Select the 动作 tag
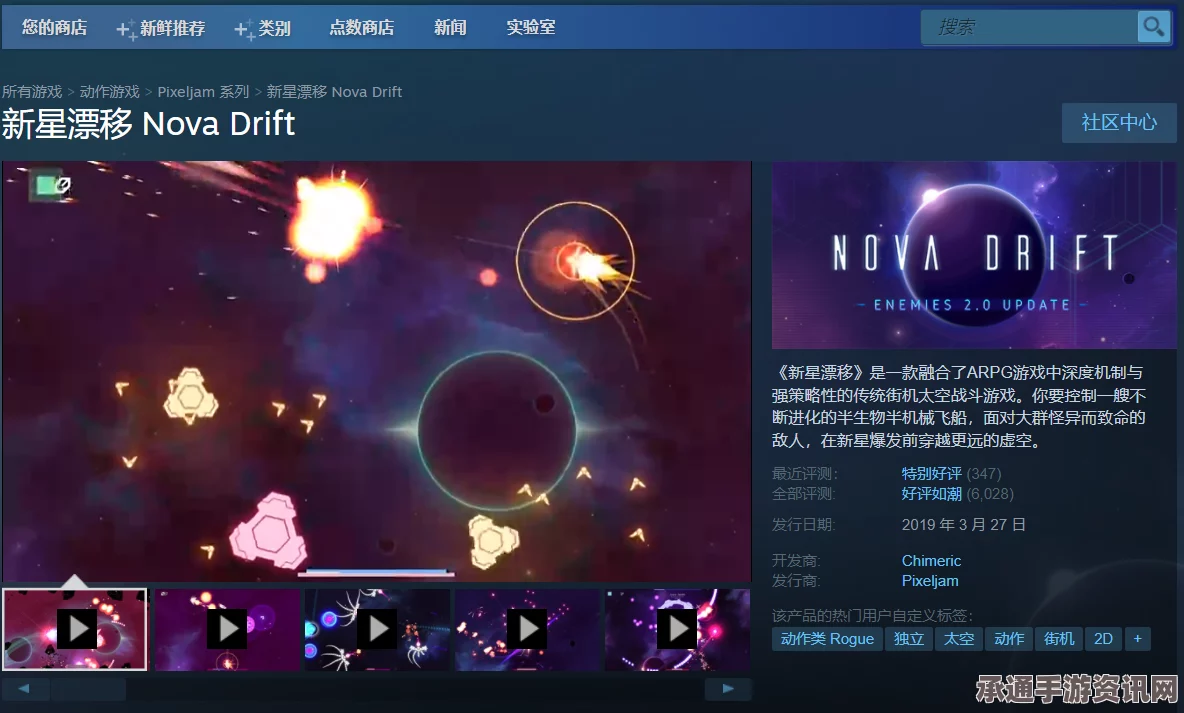This screenshot has height=713, width=1184. click(1009, 639)
